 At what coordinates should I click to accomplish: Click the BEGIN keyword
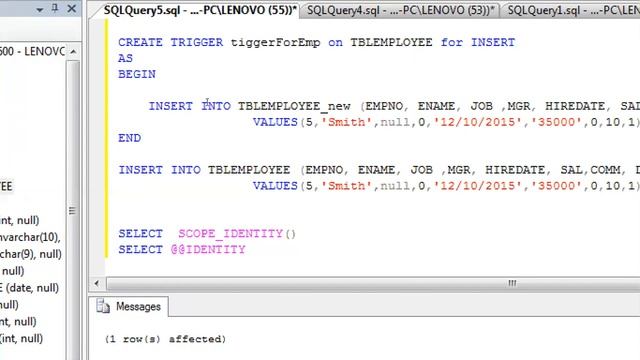point(137,74)
